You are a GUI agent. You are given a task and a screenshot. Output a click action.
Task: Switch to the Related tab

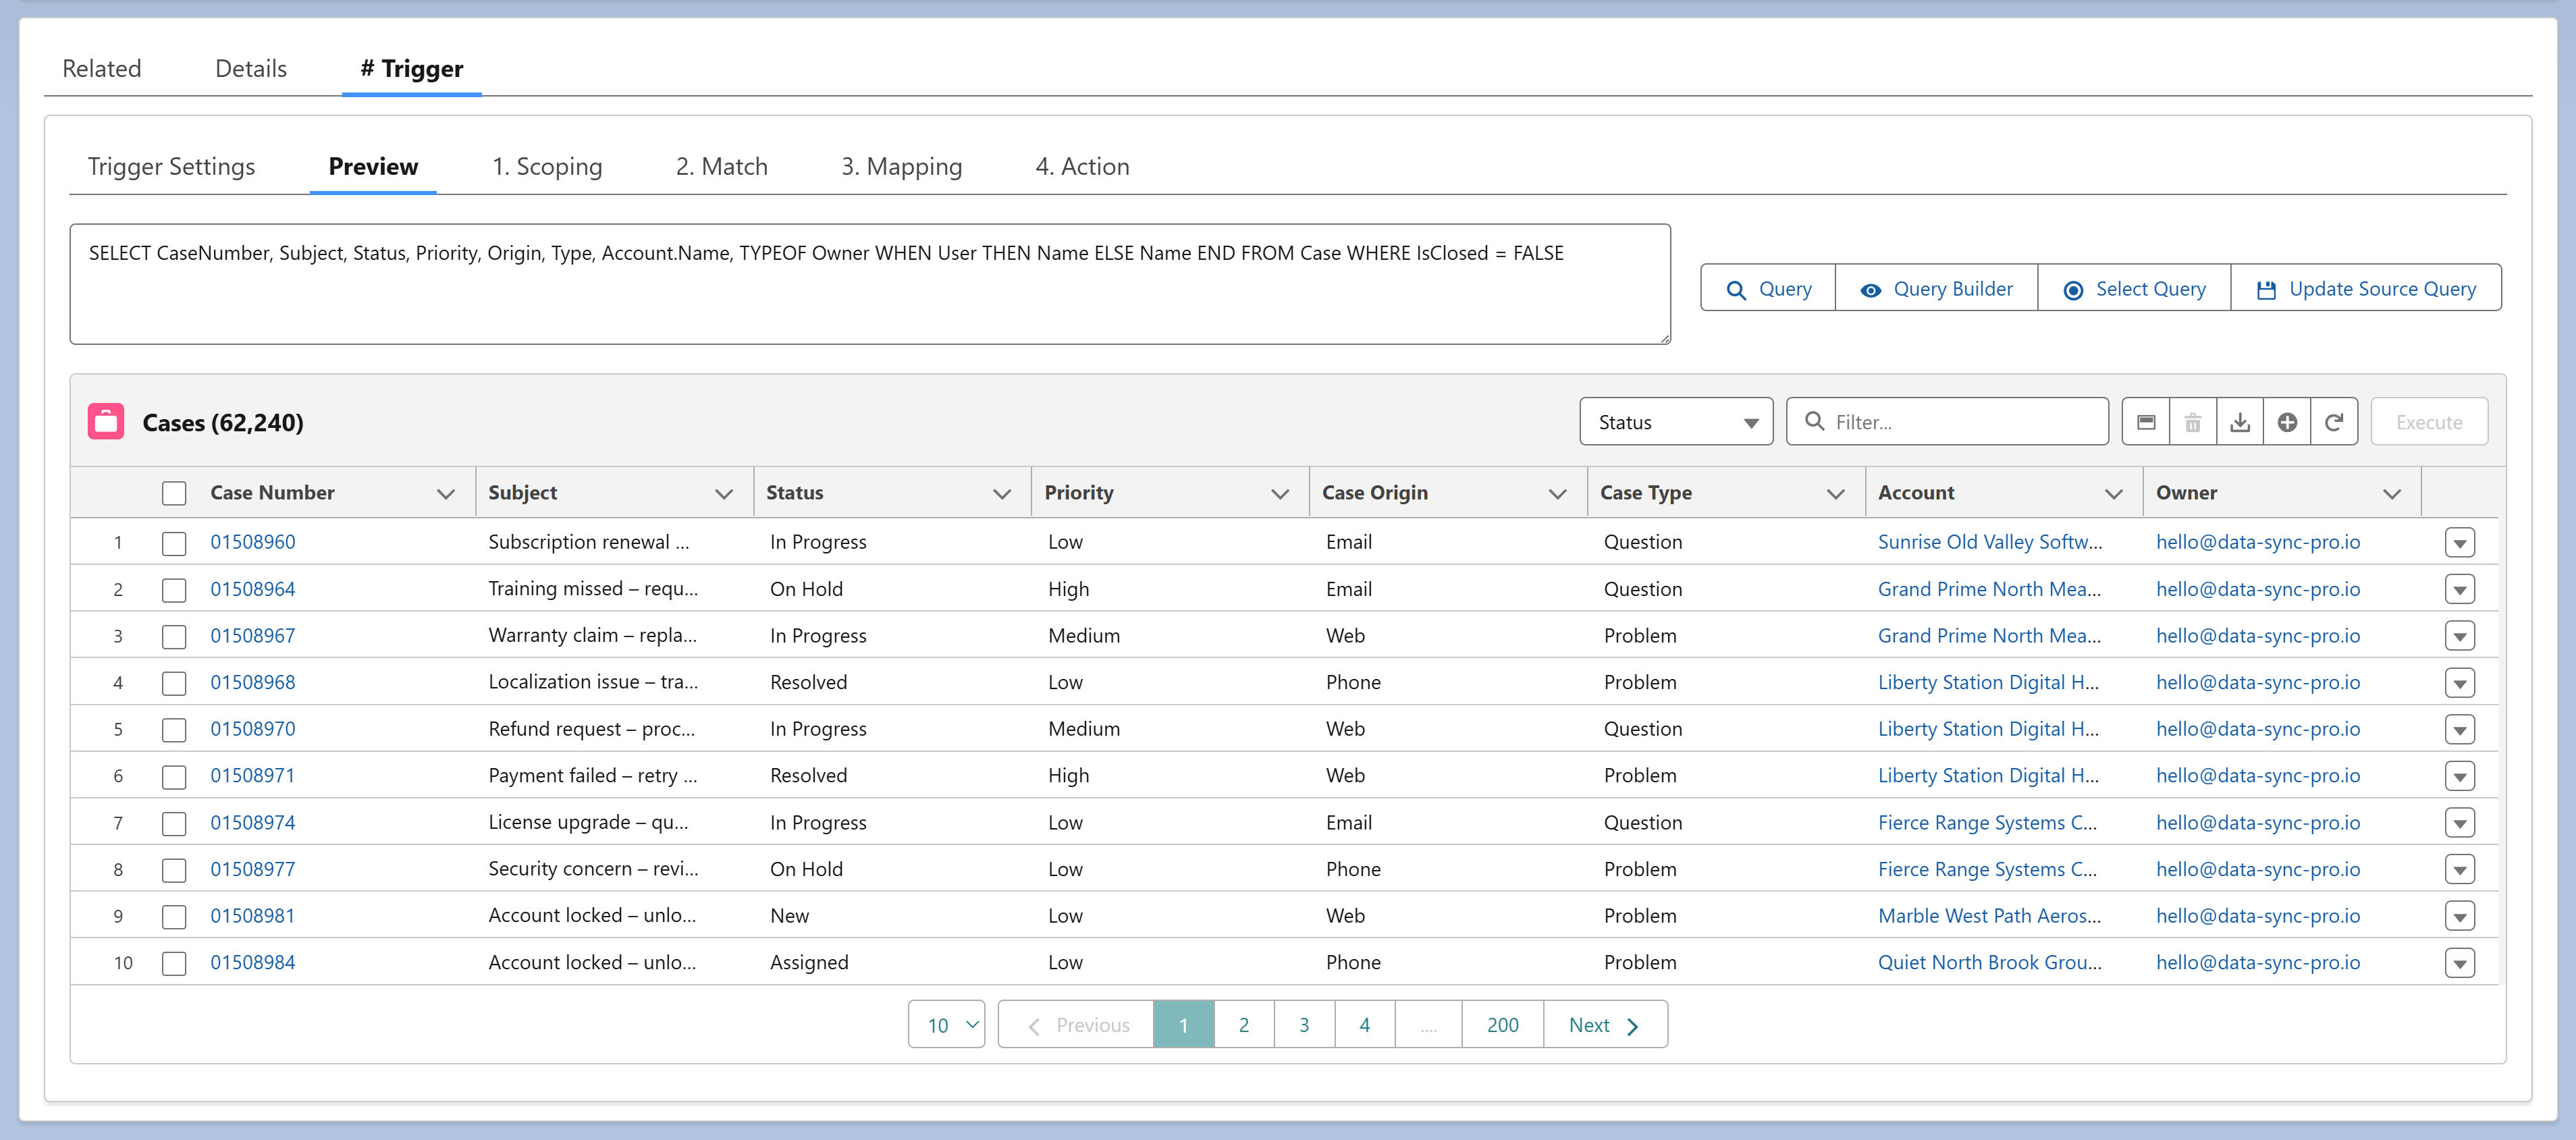[x=102, y=68]
